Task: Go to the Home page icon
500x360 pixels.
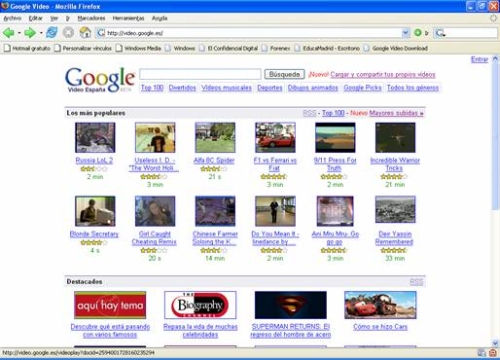Action: 85,33
